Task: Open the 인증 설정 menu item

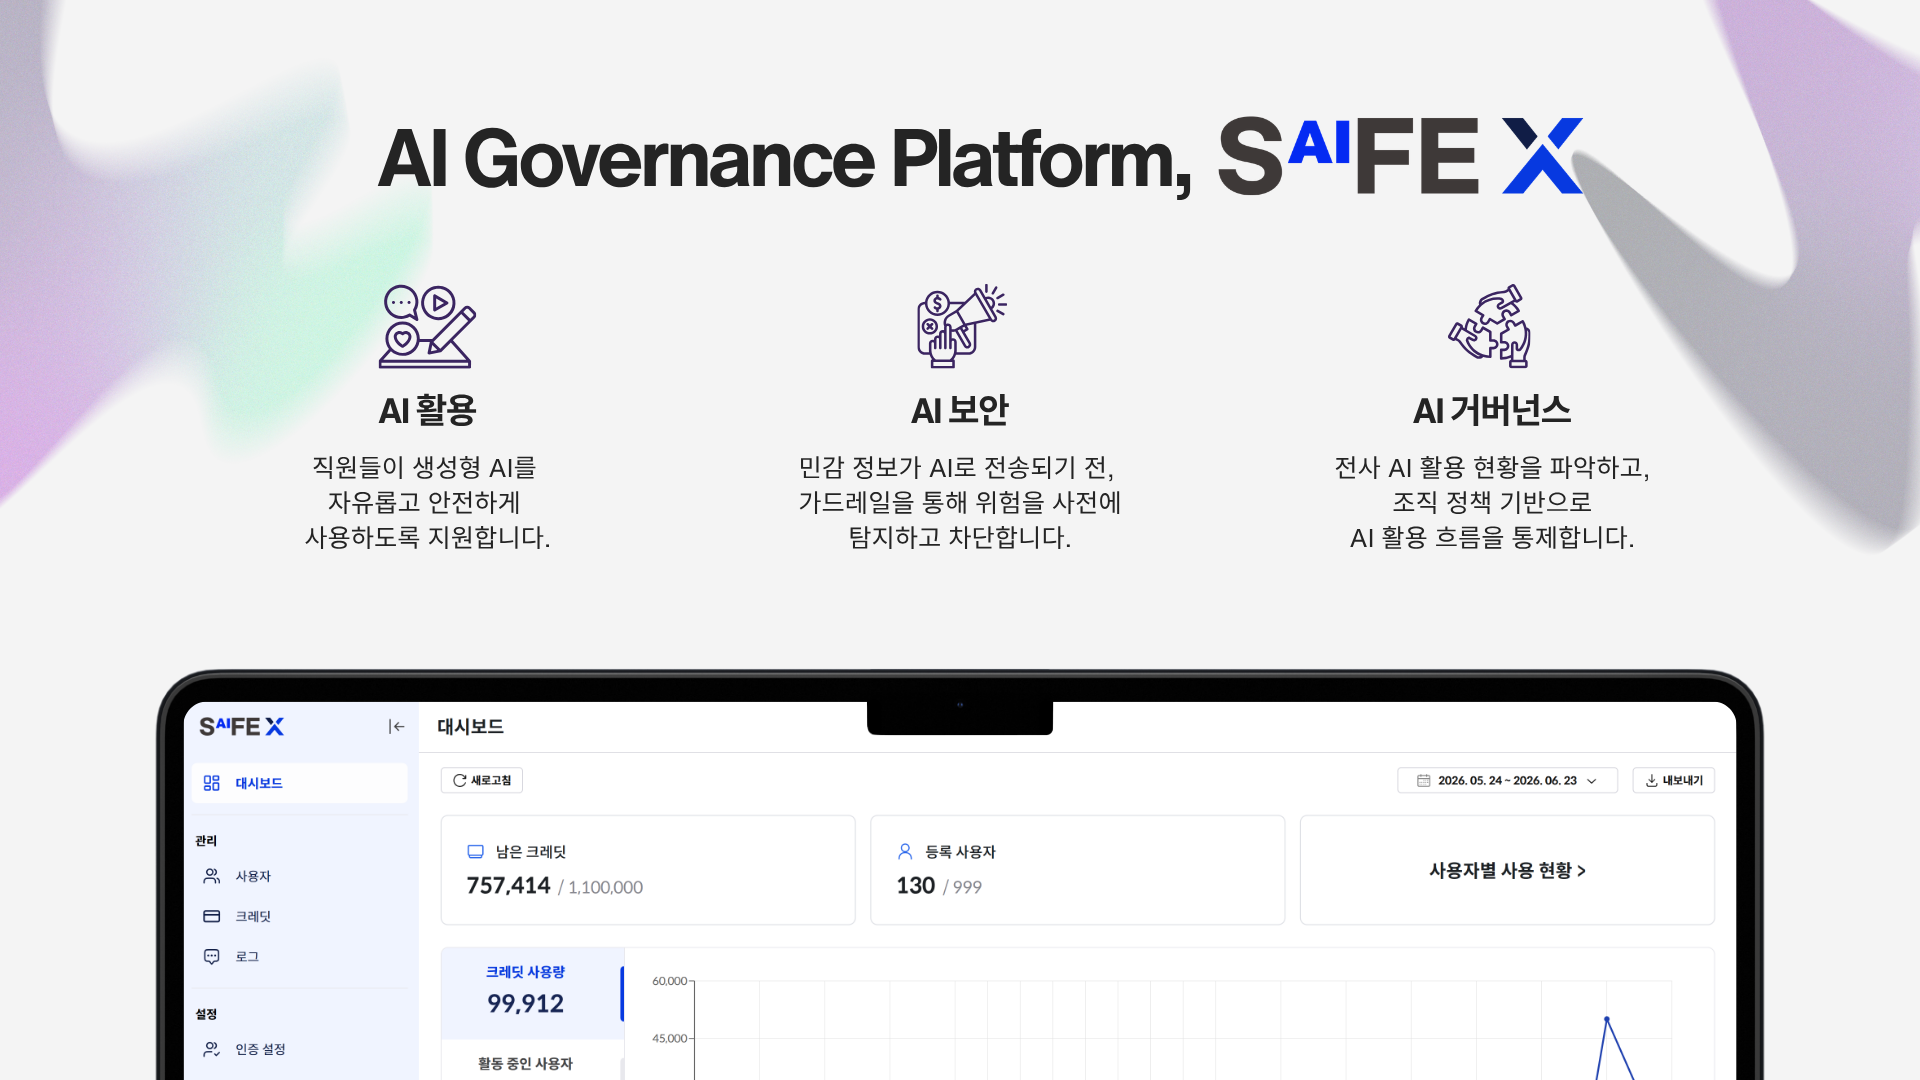Action: click(300, 1049)
